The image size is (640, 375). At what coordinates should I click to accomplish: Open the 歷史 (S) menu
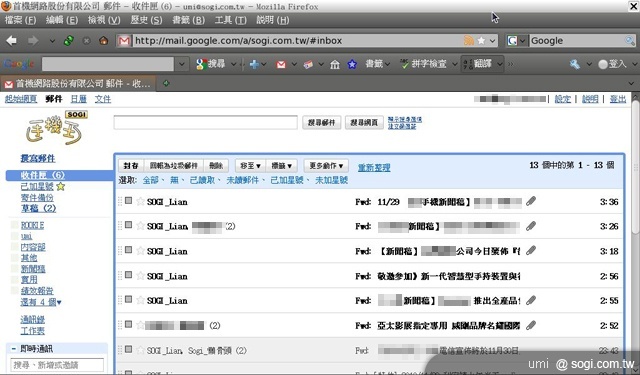(146, 20)
